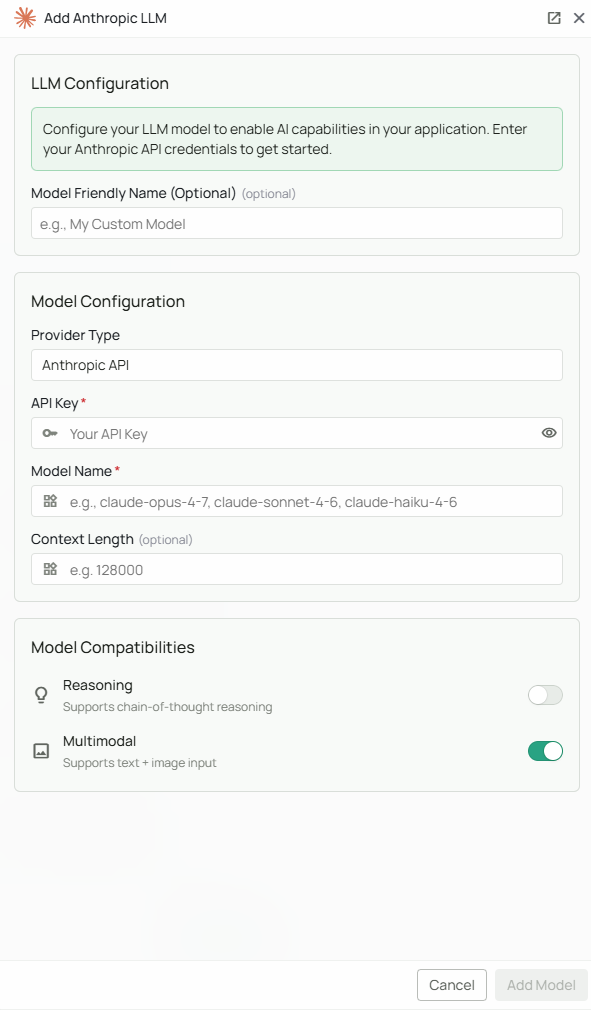
Task: Click the Model Friendly Name (Optional) label
Action: pos(134,193)
